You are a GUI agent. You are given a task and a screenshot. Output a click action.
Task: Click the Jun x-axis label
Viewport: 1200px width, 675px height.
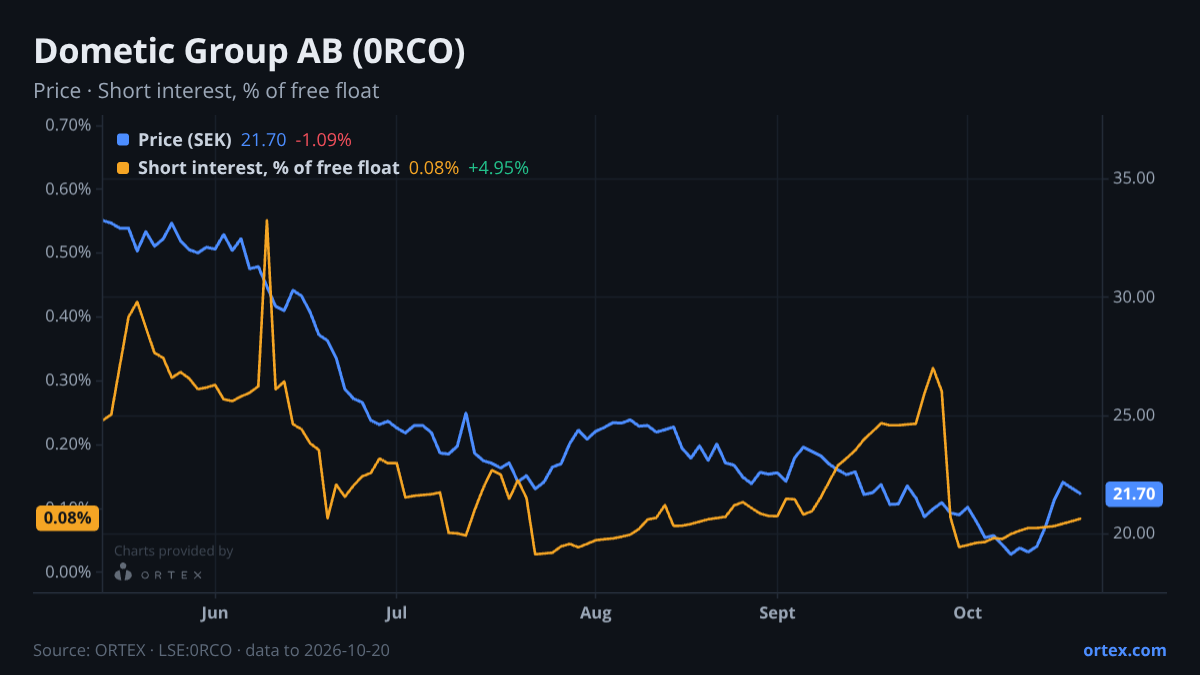pos(215,612)
